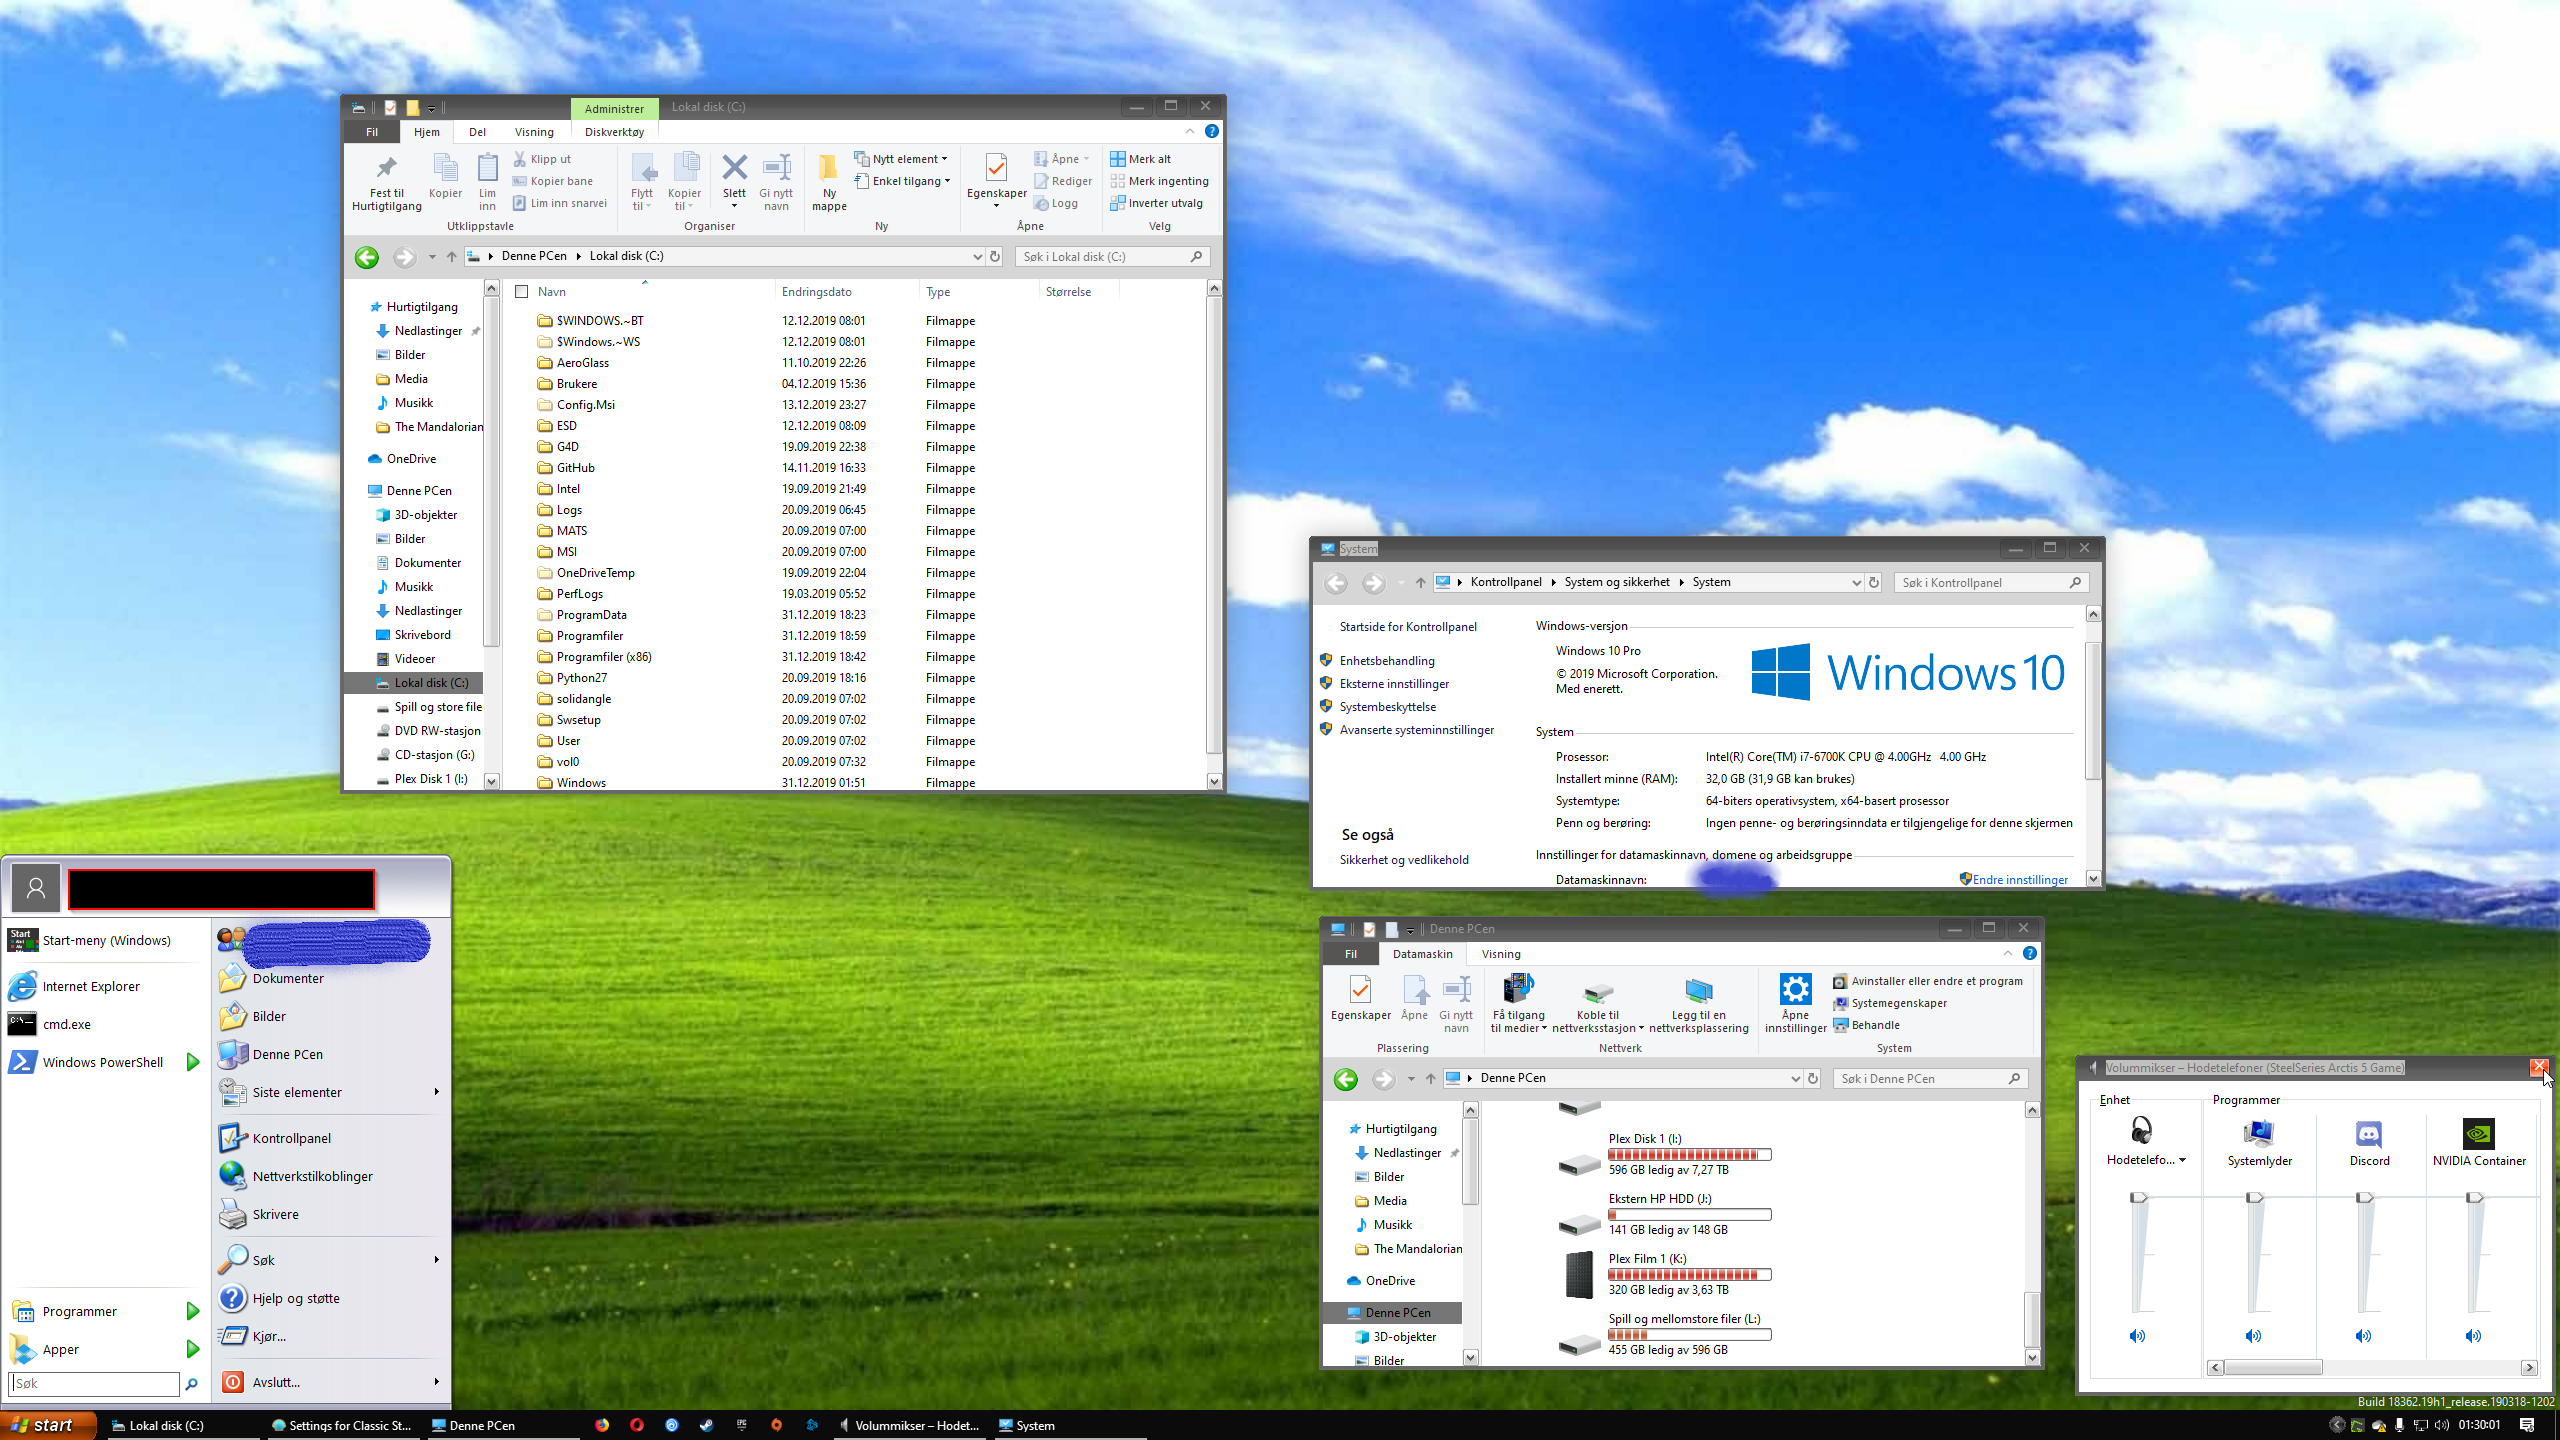Expand Siste elementer submenu arrow
Screen dimensions: 2560x1440
tap(437, 1092)
